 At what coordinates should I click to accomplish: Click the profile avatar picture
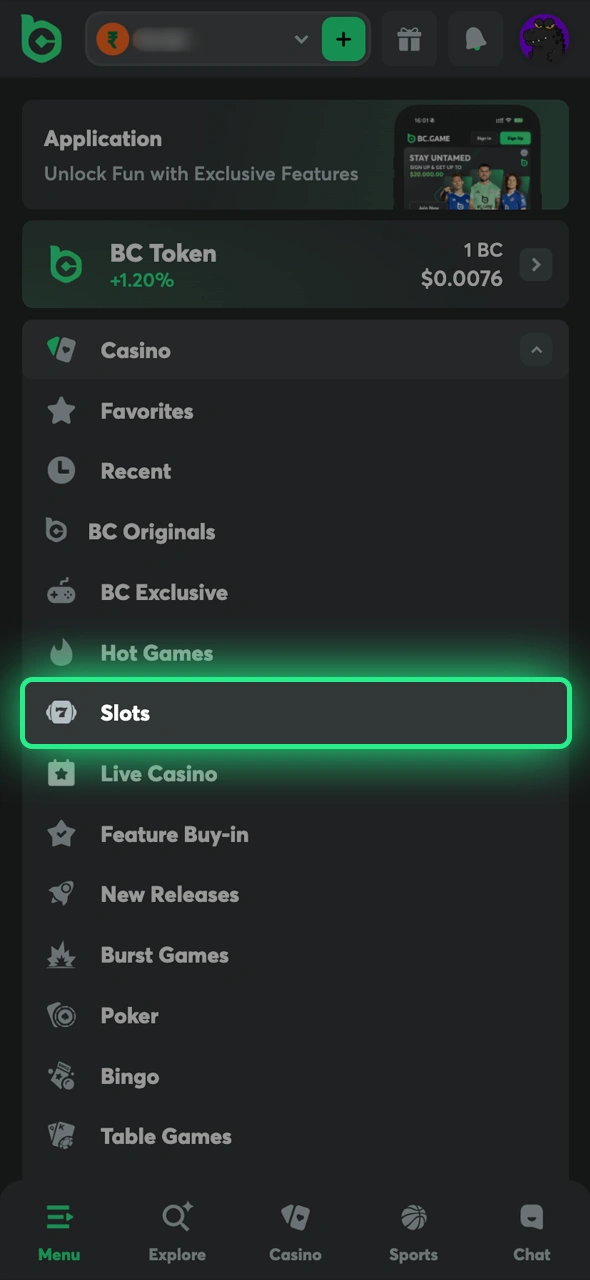(x=544, y=39)
